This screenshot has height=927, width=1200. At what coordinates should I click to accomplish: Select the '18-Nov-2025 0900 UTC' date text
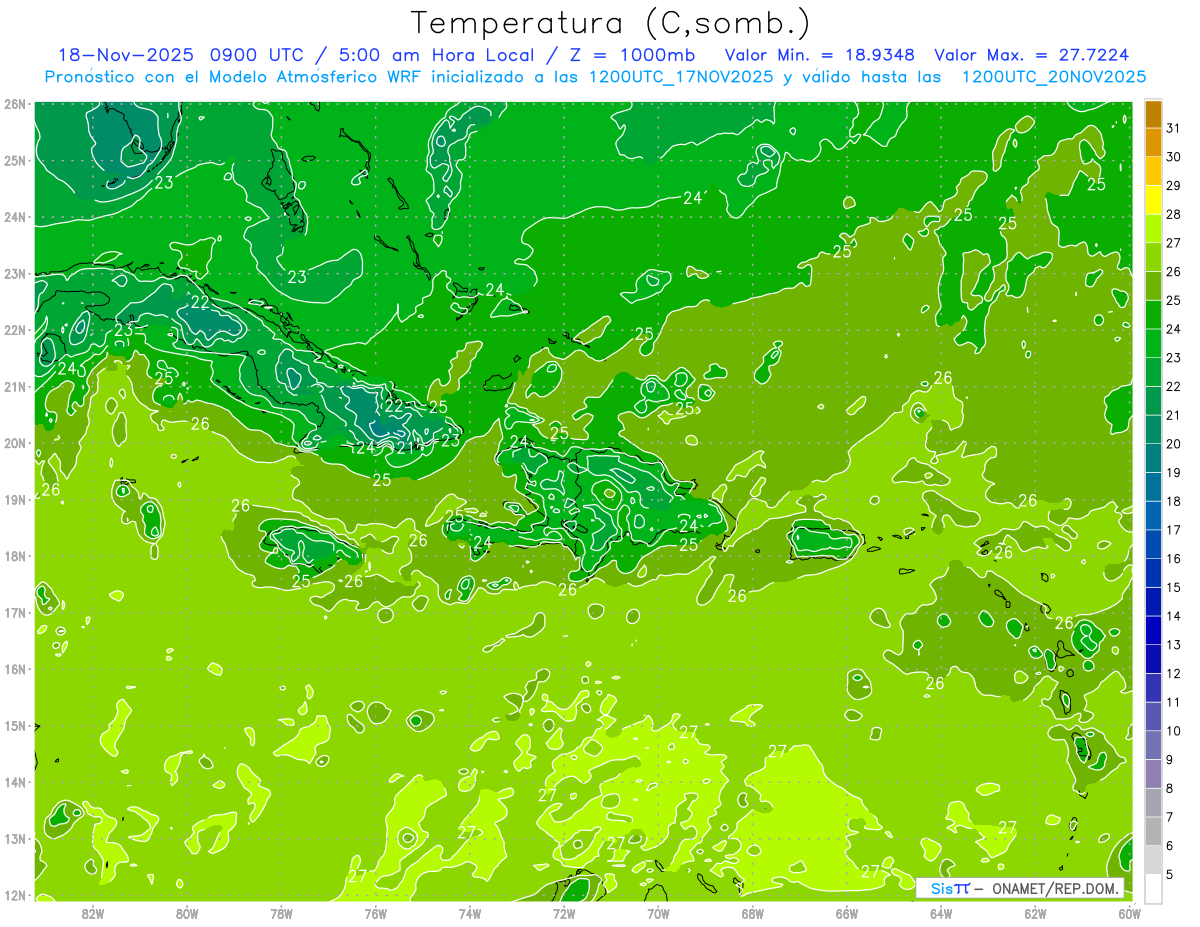coord(181,55)
